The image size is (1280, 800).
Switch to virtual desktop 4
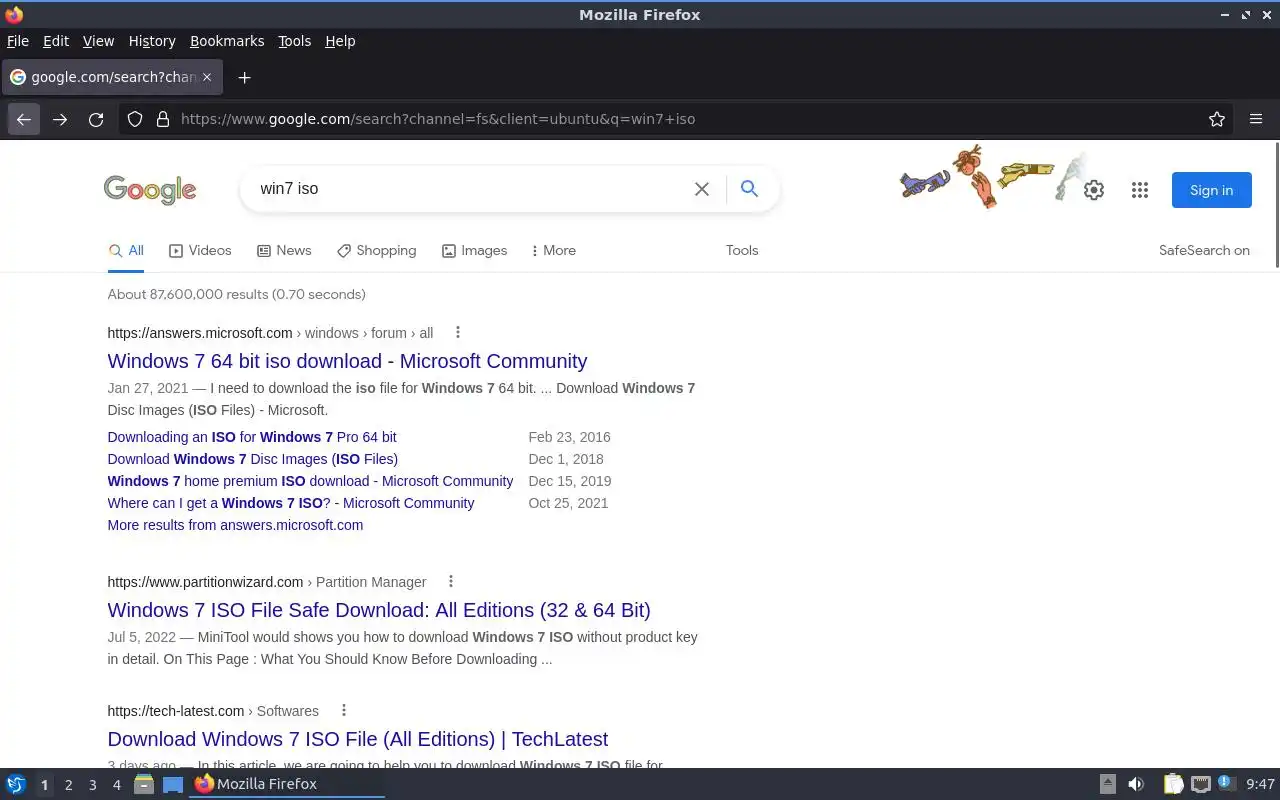click(116, 785)
